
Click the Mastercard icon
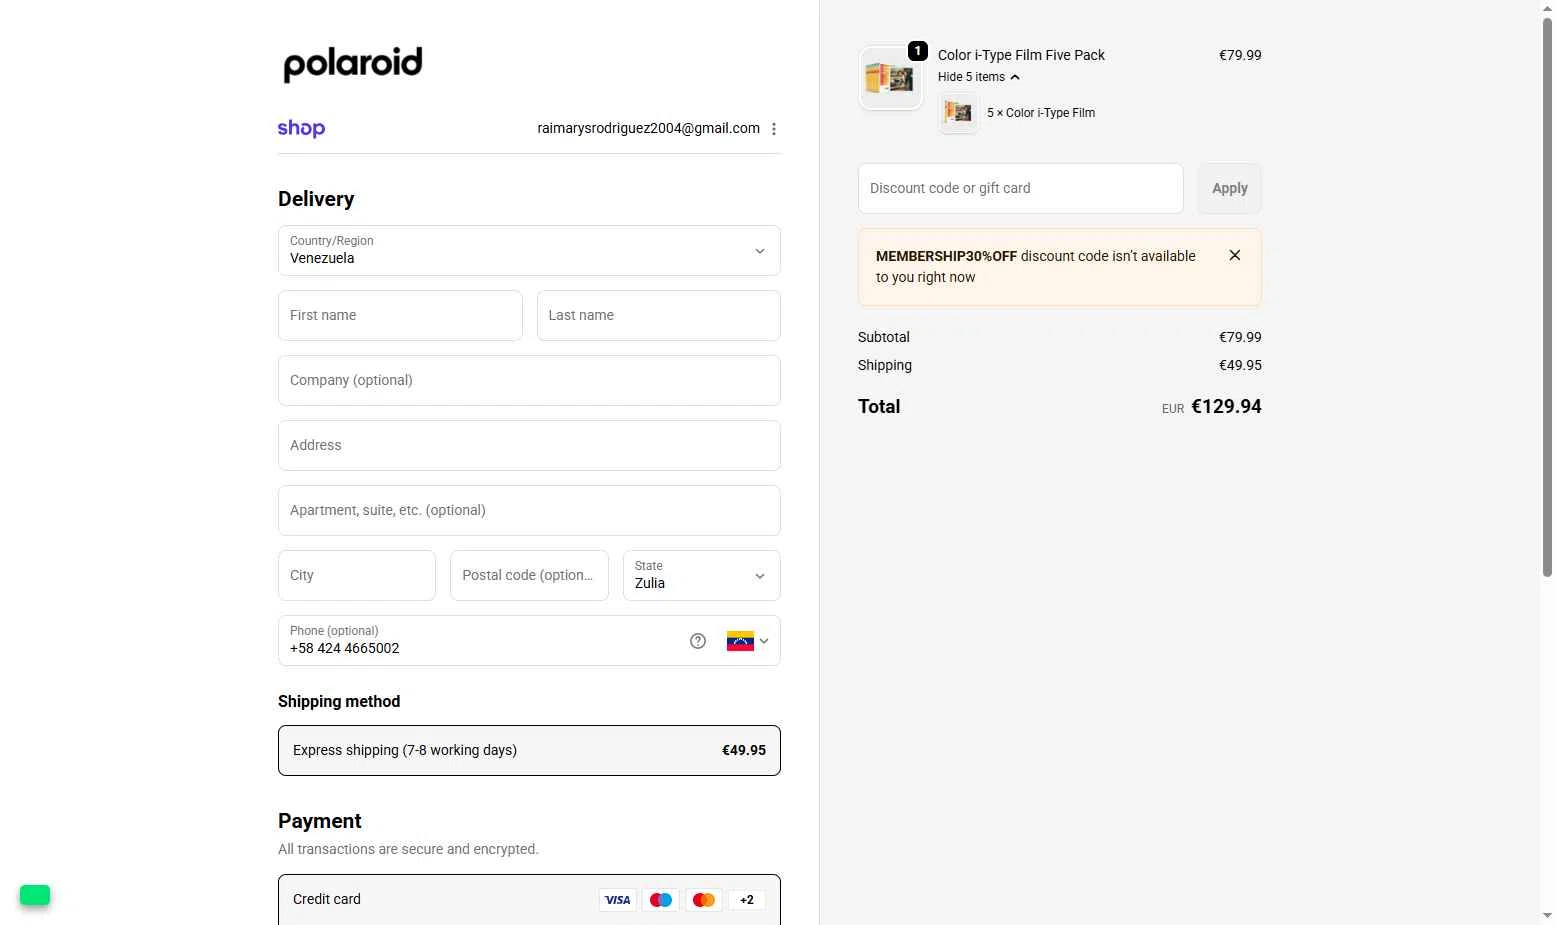(704, 900)
